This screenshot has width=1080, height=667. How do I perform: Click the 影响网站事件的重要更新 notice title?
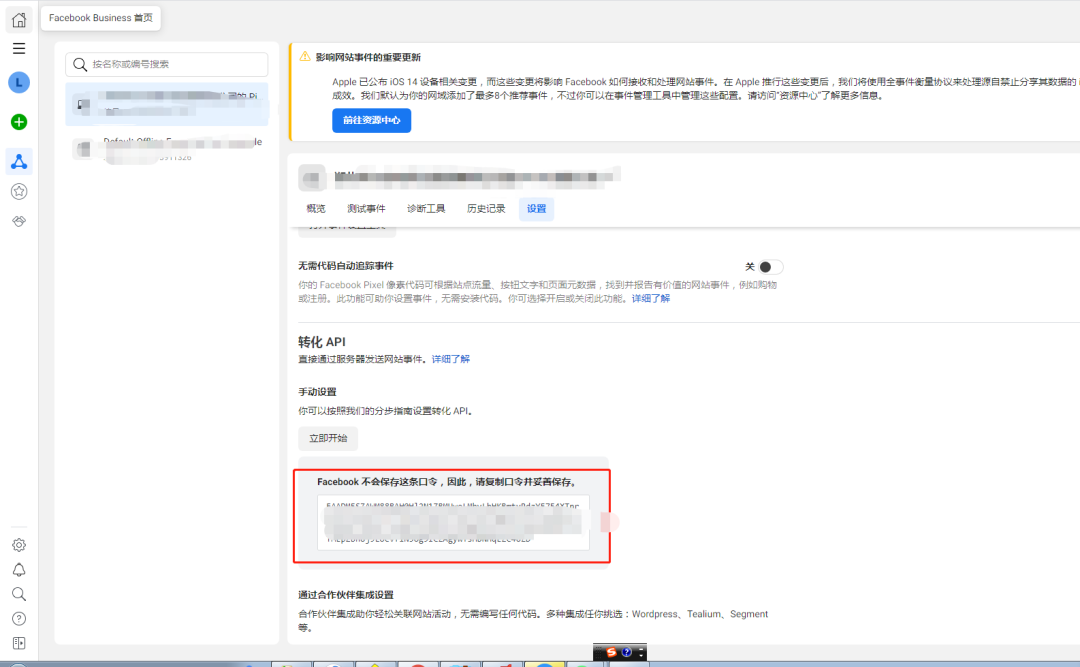click(x=368, y=57)
